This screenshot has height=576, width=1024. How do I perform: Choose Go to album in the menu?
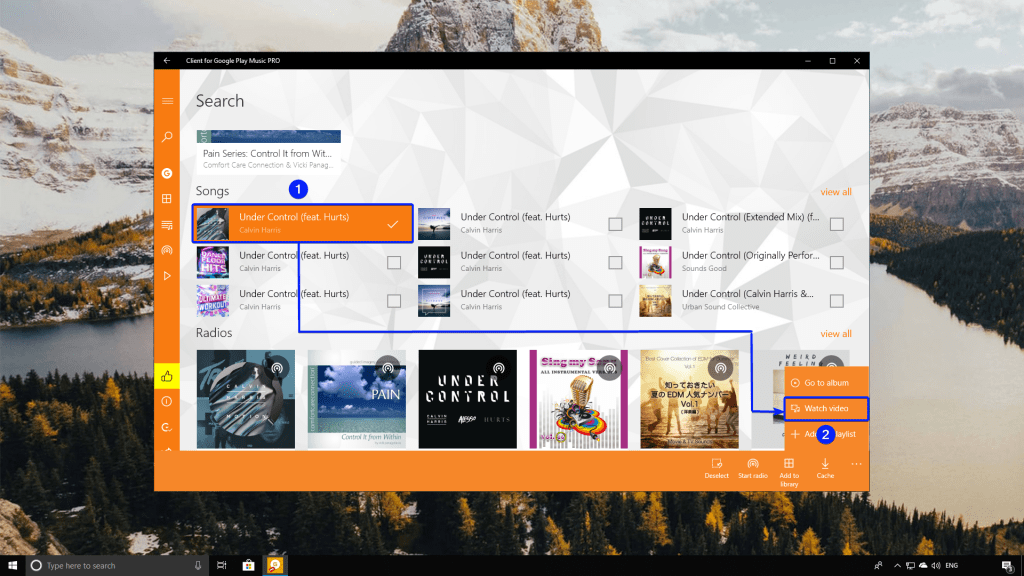pos(826,383)
